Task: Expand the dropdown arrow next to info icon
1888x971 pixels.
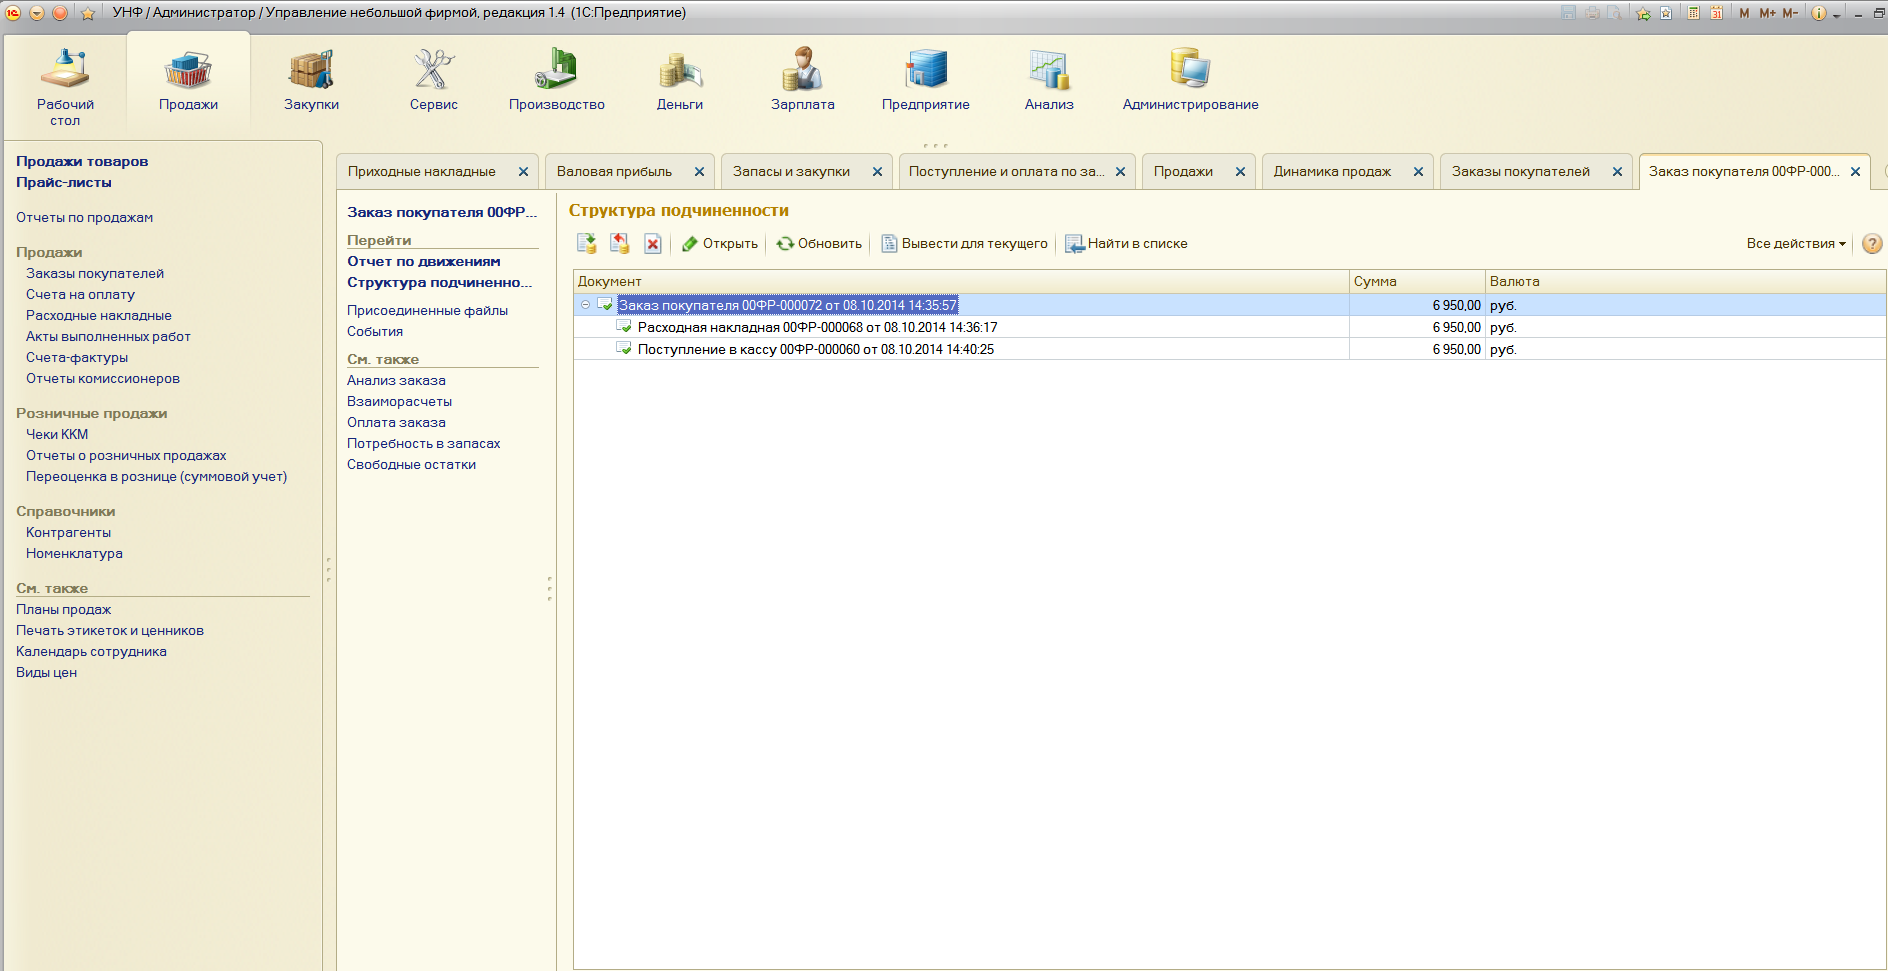Action: (1837, 15)
